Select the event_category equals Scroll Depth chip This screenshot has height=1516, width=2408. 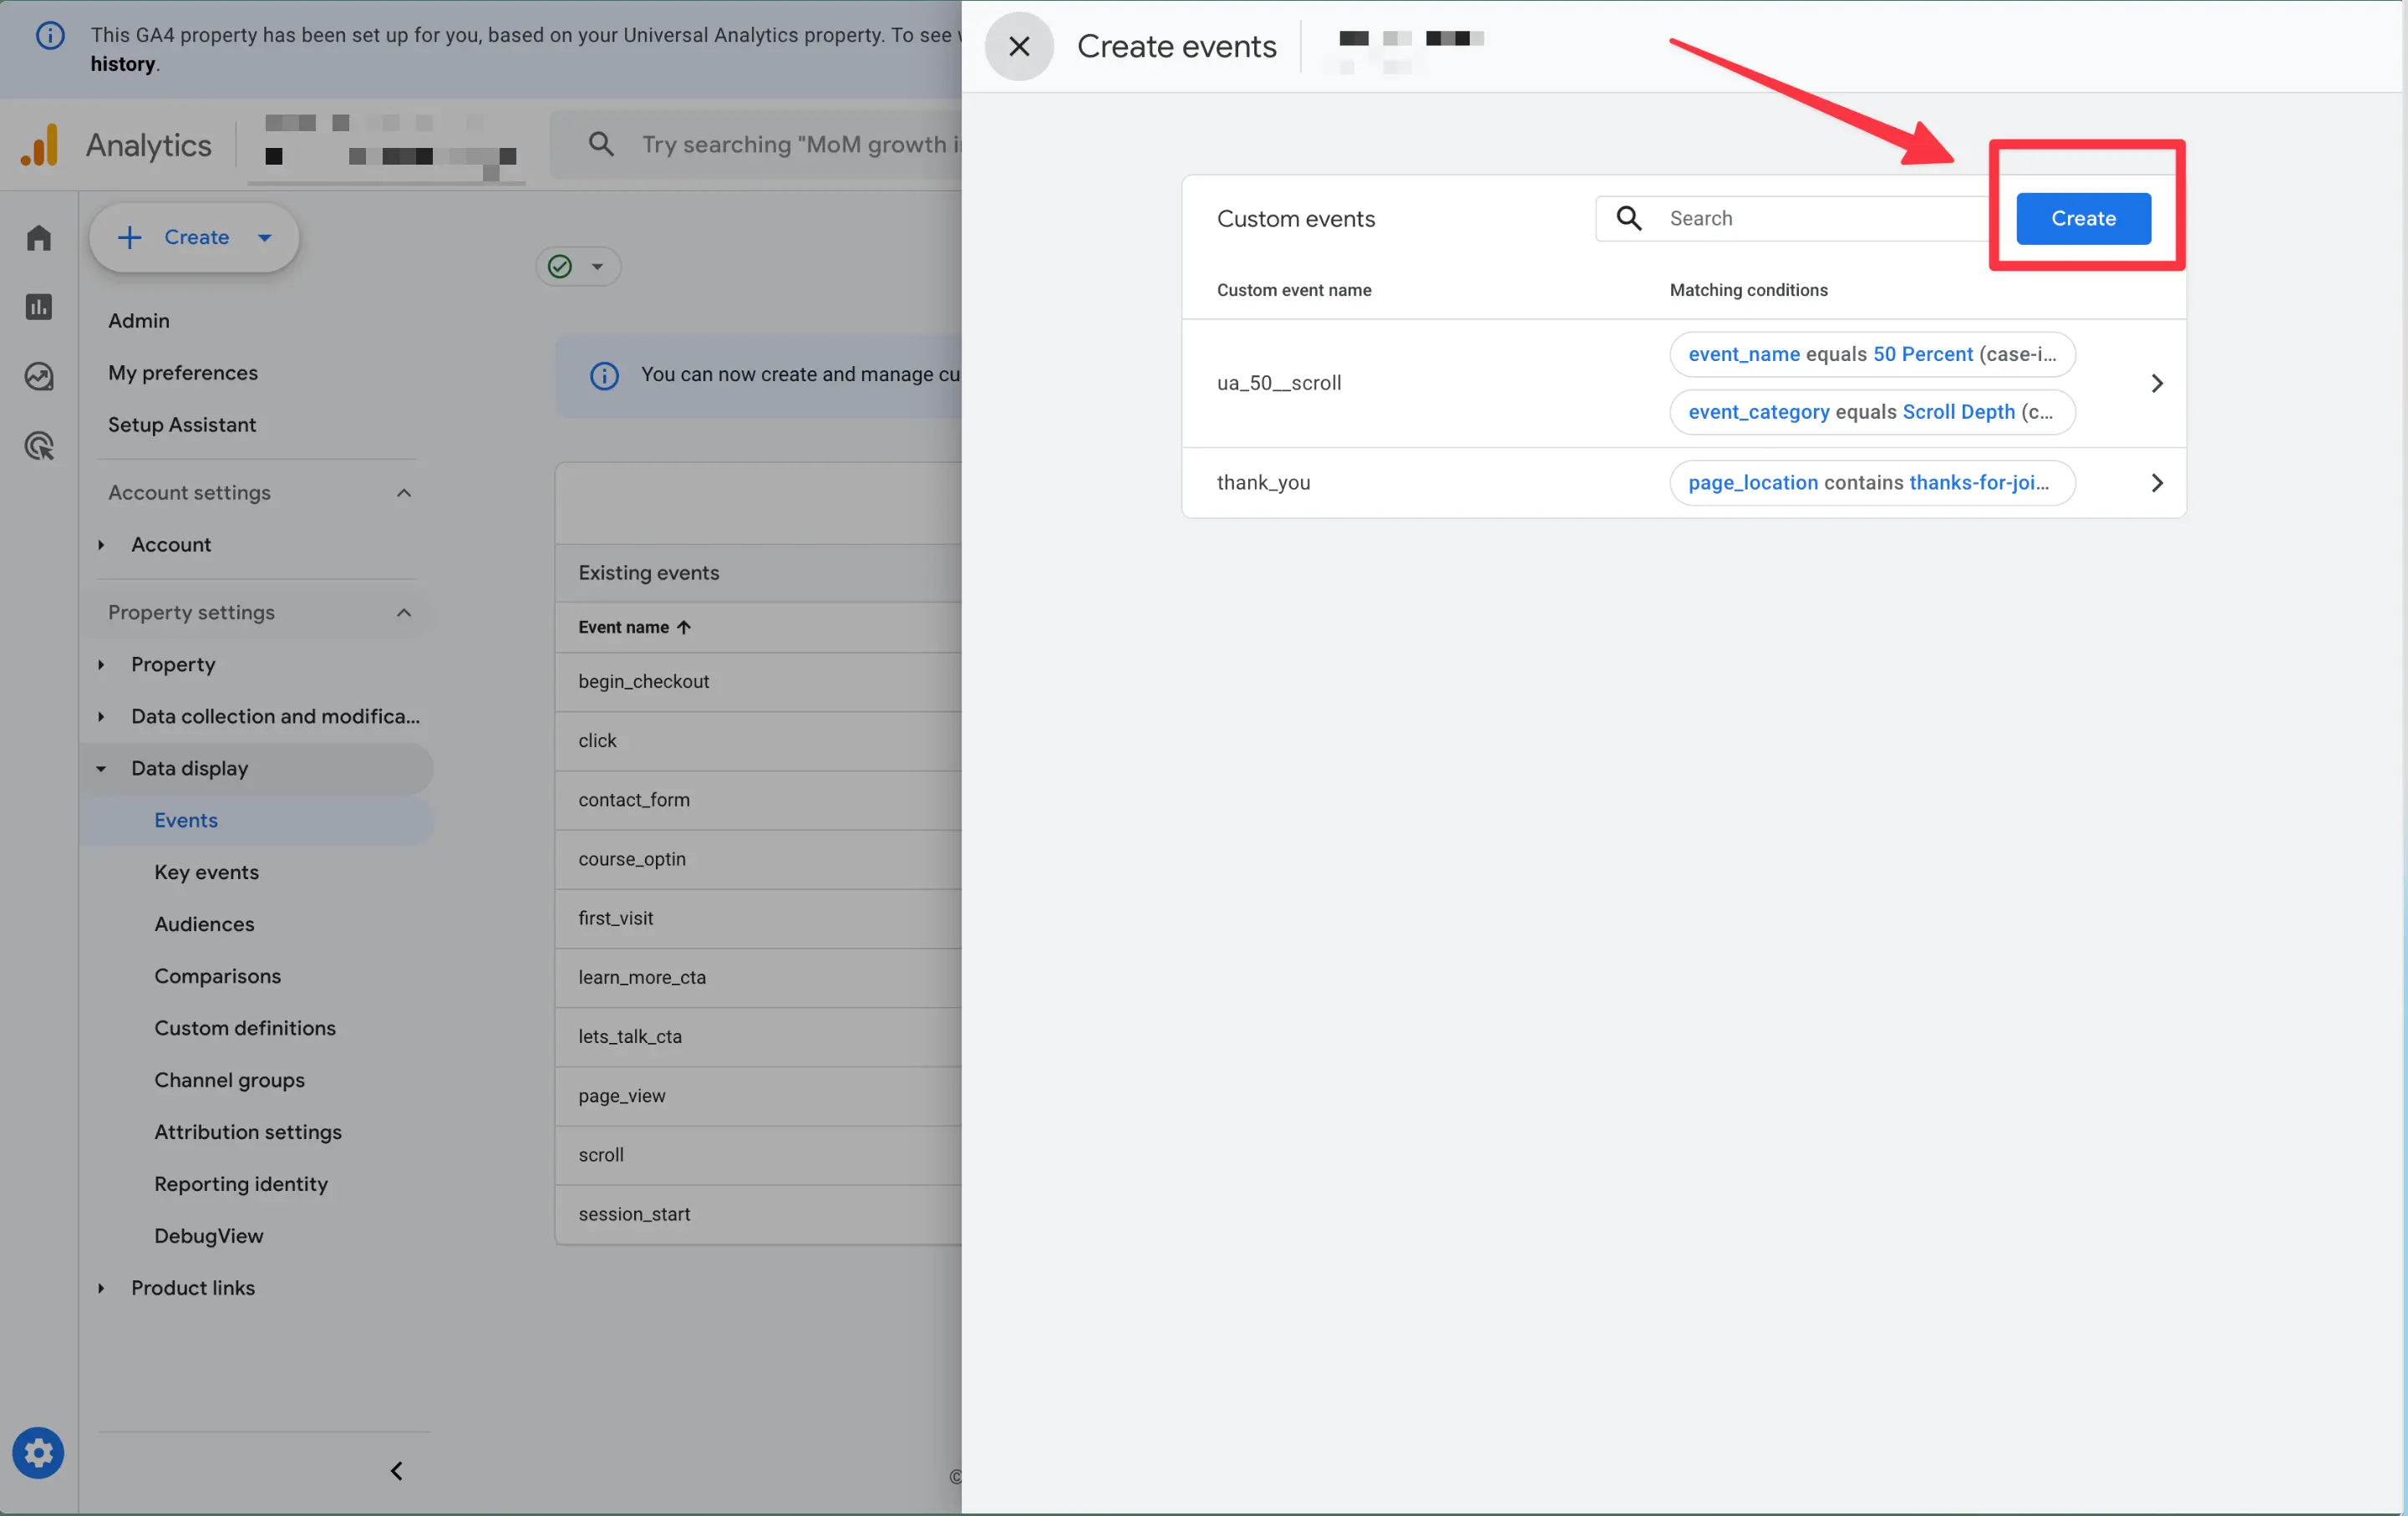pos(1872,412)
